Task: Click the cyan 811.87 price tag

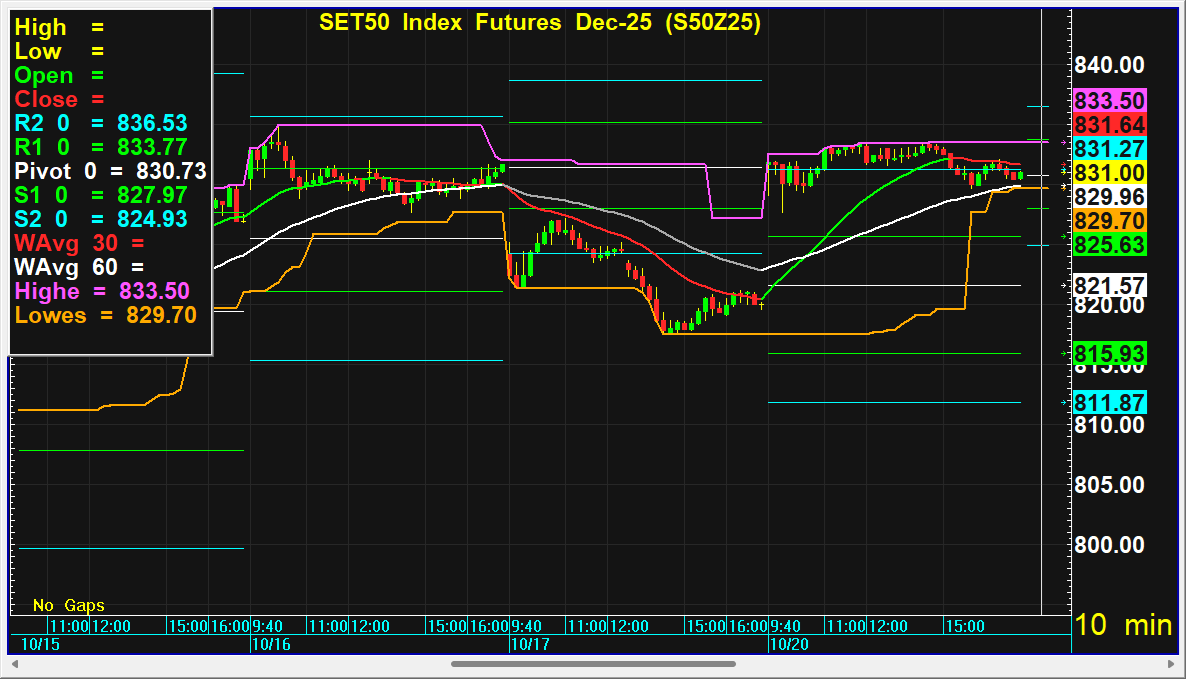Action: point(1109,402)
